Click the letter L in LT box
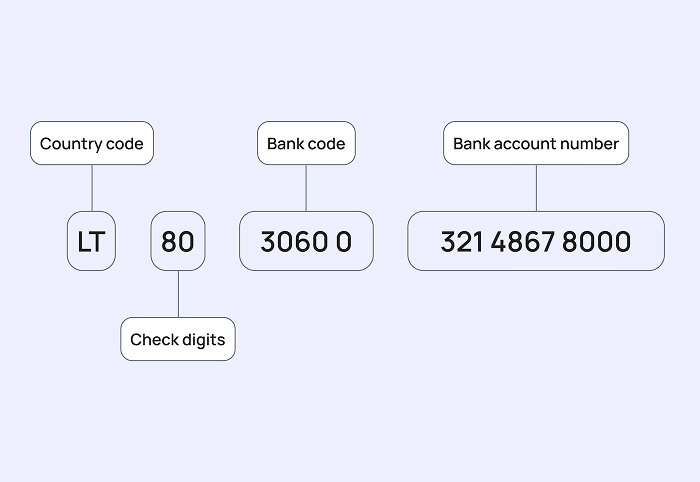 pyautogui.click(x=83, y=241)
